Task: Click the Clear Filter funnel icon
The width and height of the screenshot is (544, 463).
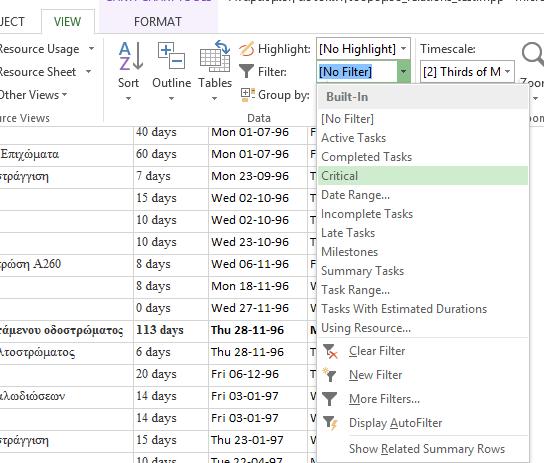Action: coord(330,351)
